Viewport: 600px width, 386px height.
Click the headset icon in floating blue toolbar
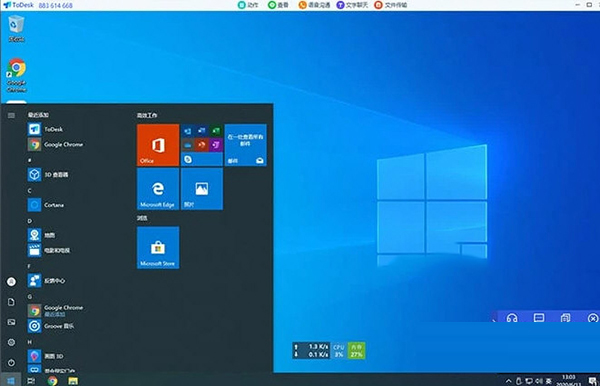click(x=512, y=318)
